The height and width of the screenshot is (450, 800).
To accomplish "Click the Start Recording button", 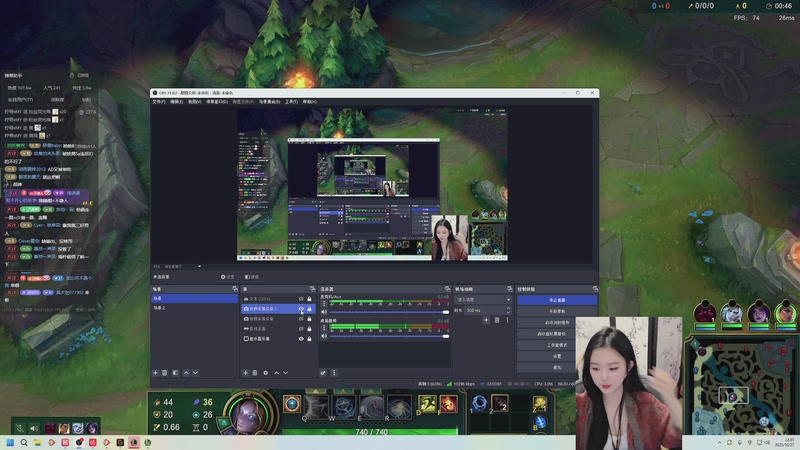I will pos(557,311).
